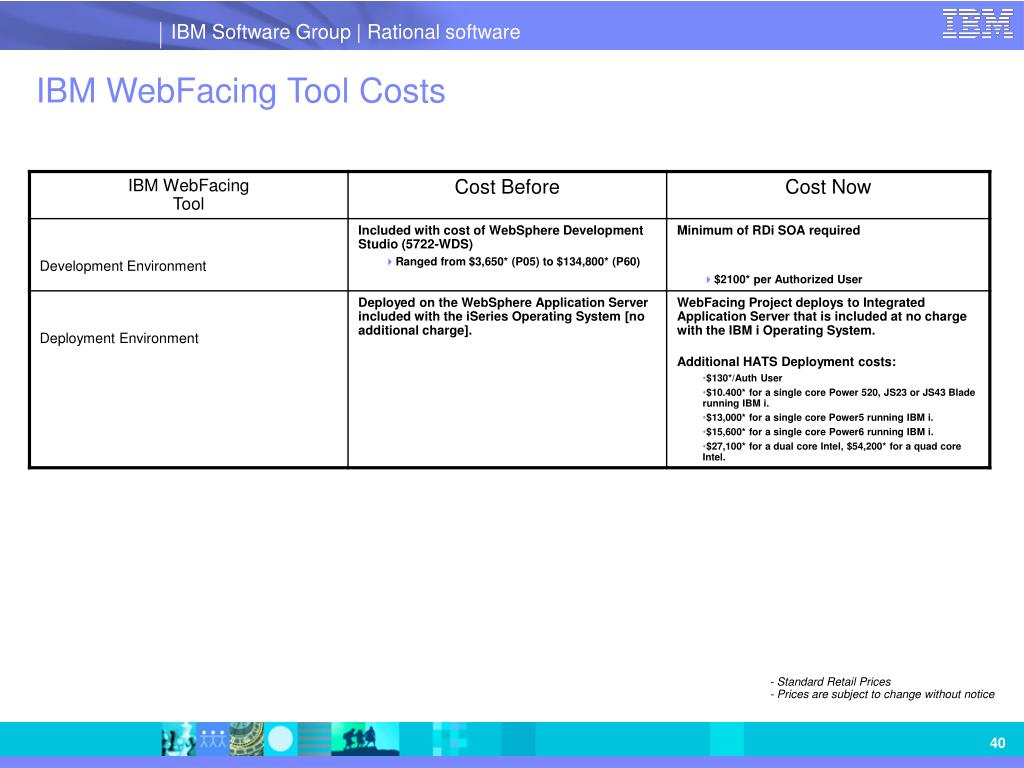1024x768 pixels.
Task: Select the Cost Now column header
Action: click(x=827, y=187)
